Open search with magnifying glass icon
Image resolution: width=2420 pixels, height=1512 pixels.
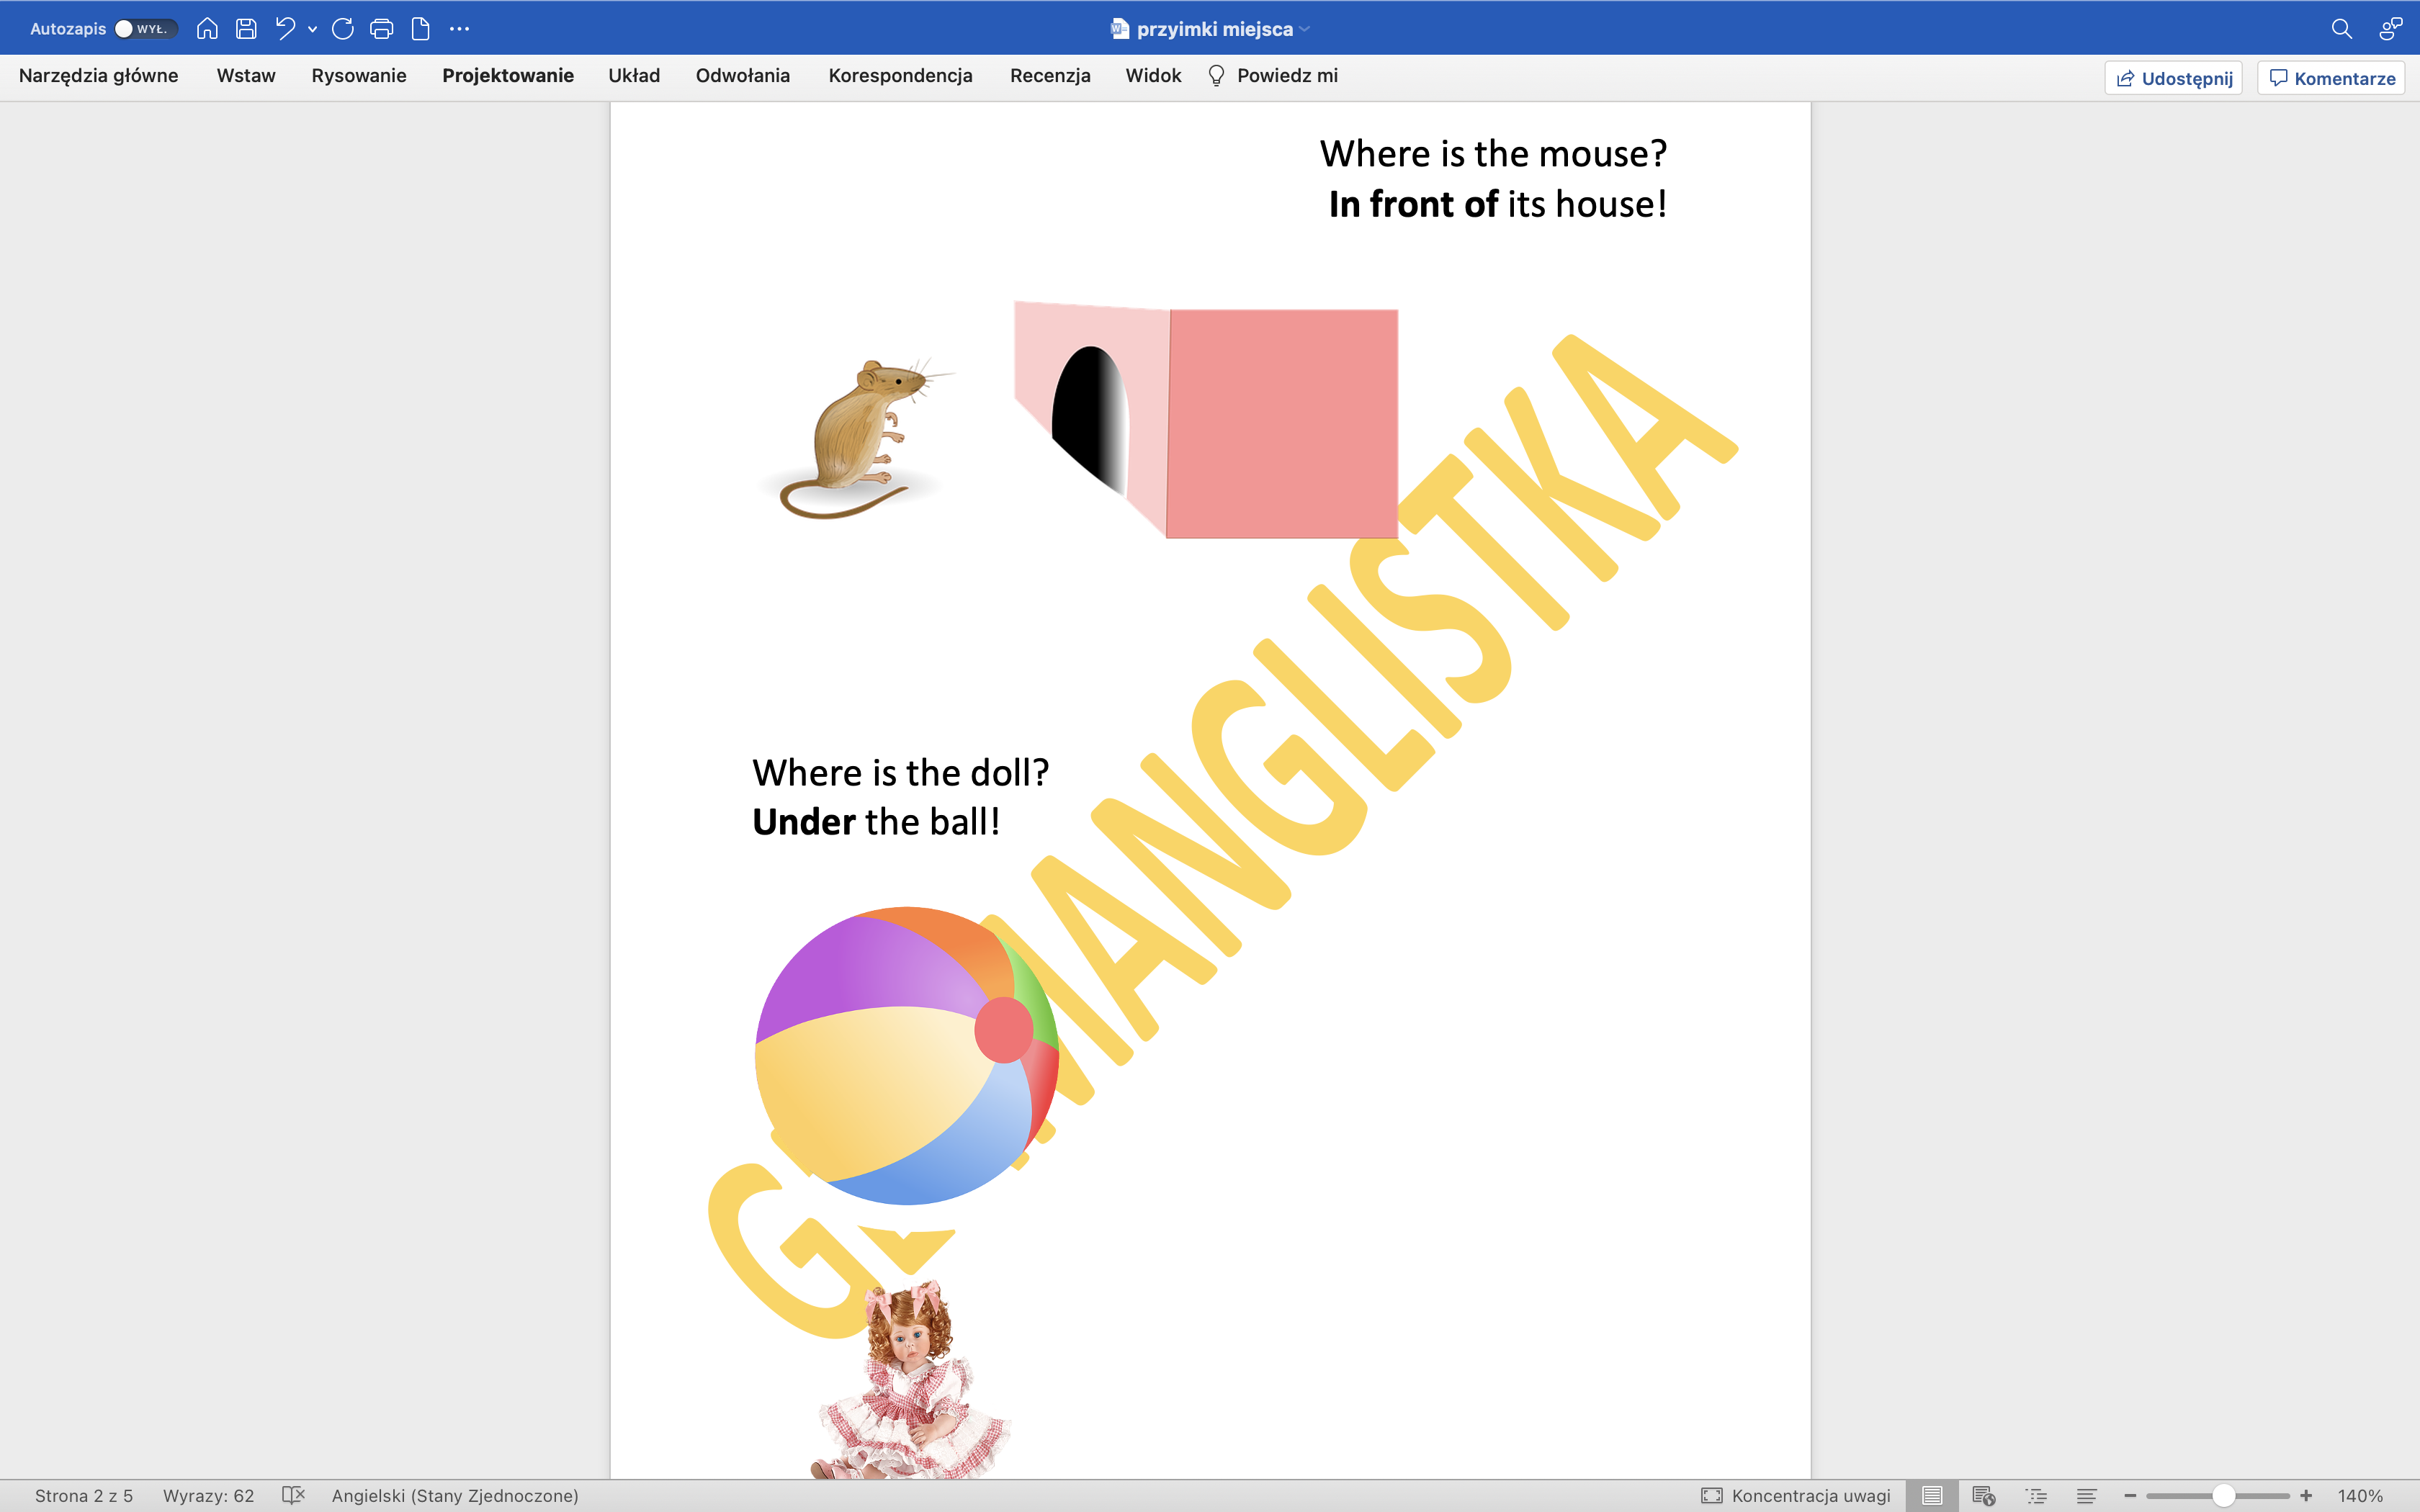tap(2341, 29)
